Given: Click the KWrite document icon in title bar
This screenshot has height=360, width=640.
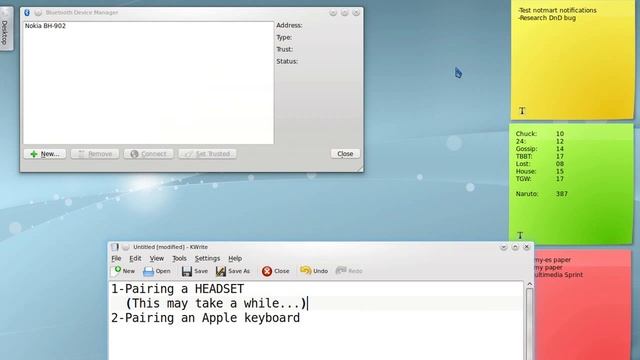Looking at the screenshot, I should coord(115,247).
